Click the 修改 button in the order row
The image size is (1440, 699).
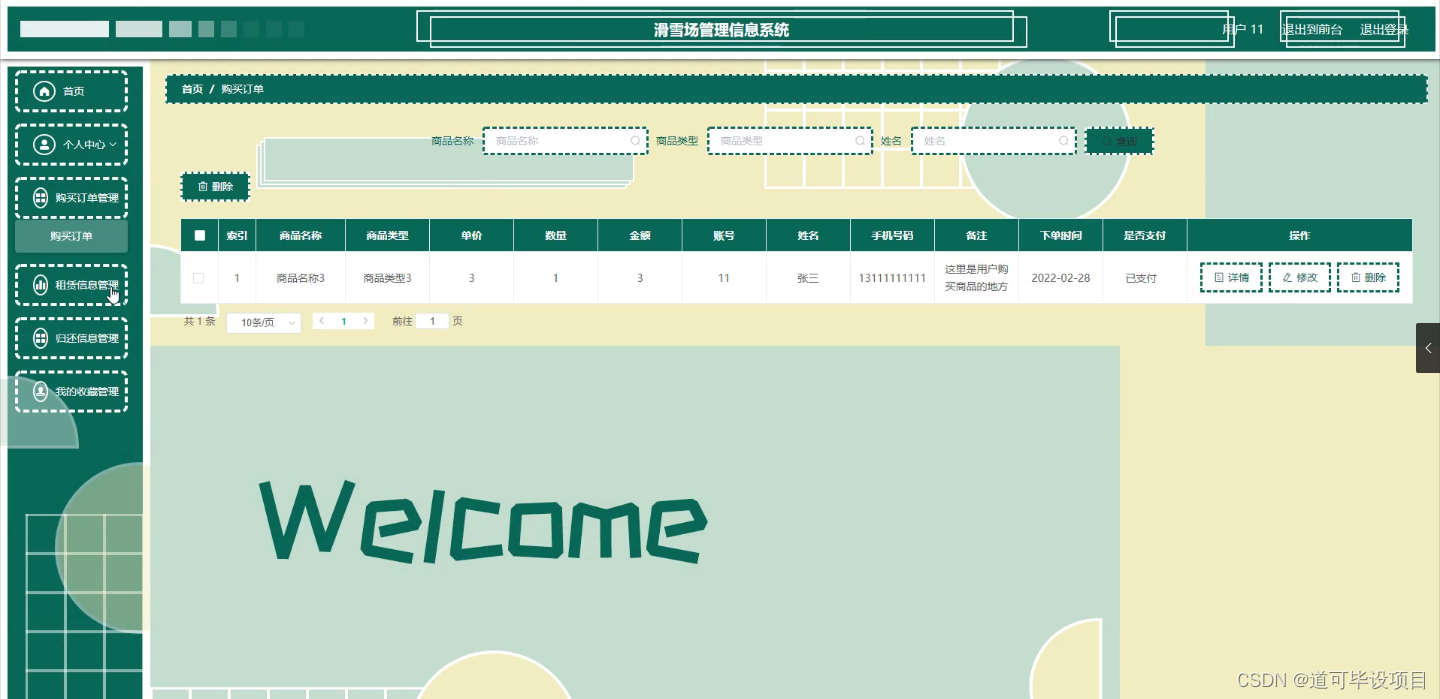(x=1299, y=277)
